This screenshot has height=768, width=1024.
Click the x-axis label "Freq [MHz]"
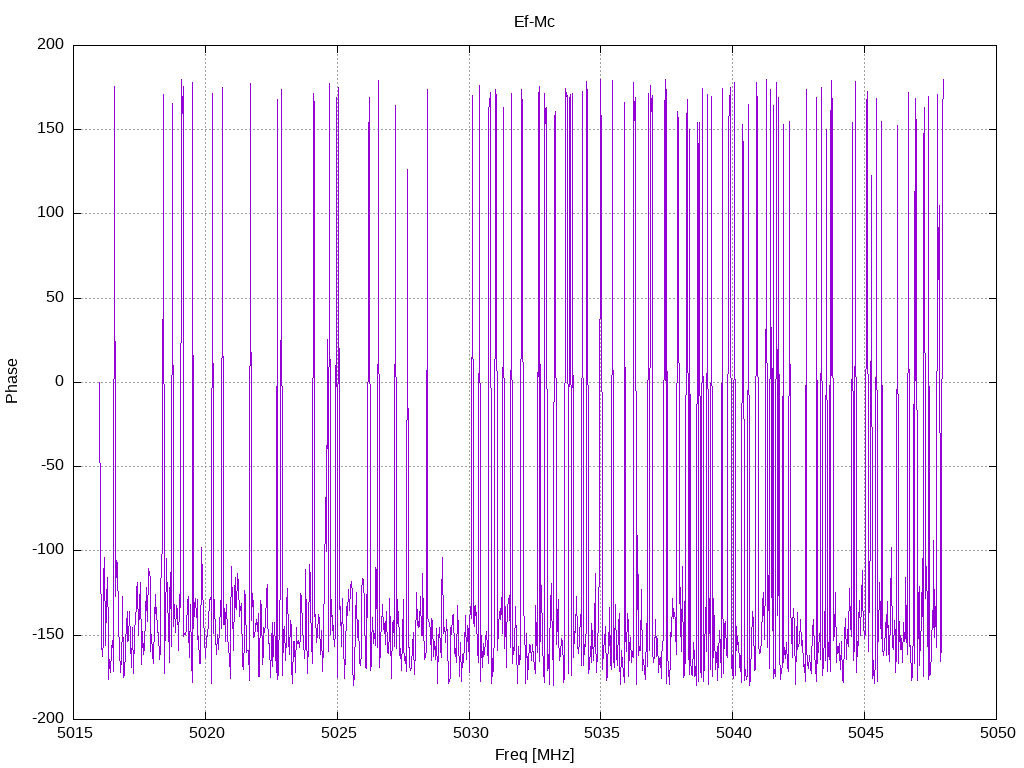(x=534, y=755)
